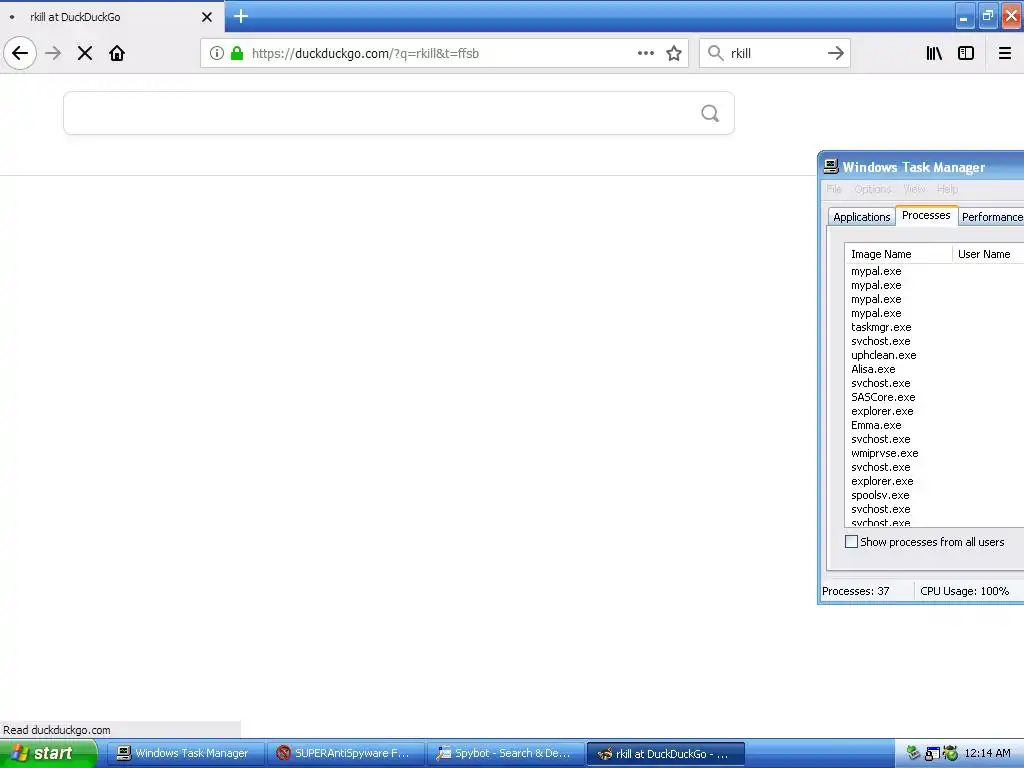1024x768 pixels.
Task: Close the rkill at DuckDuckGo tab
Action: [207, 17]
